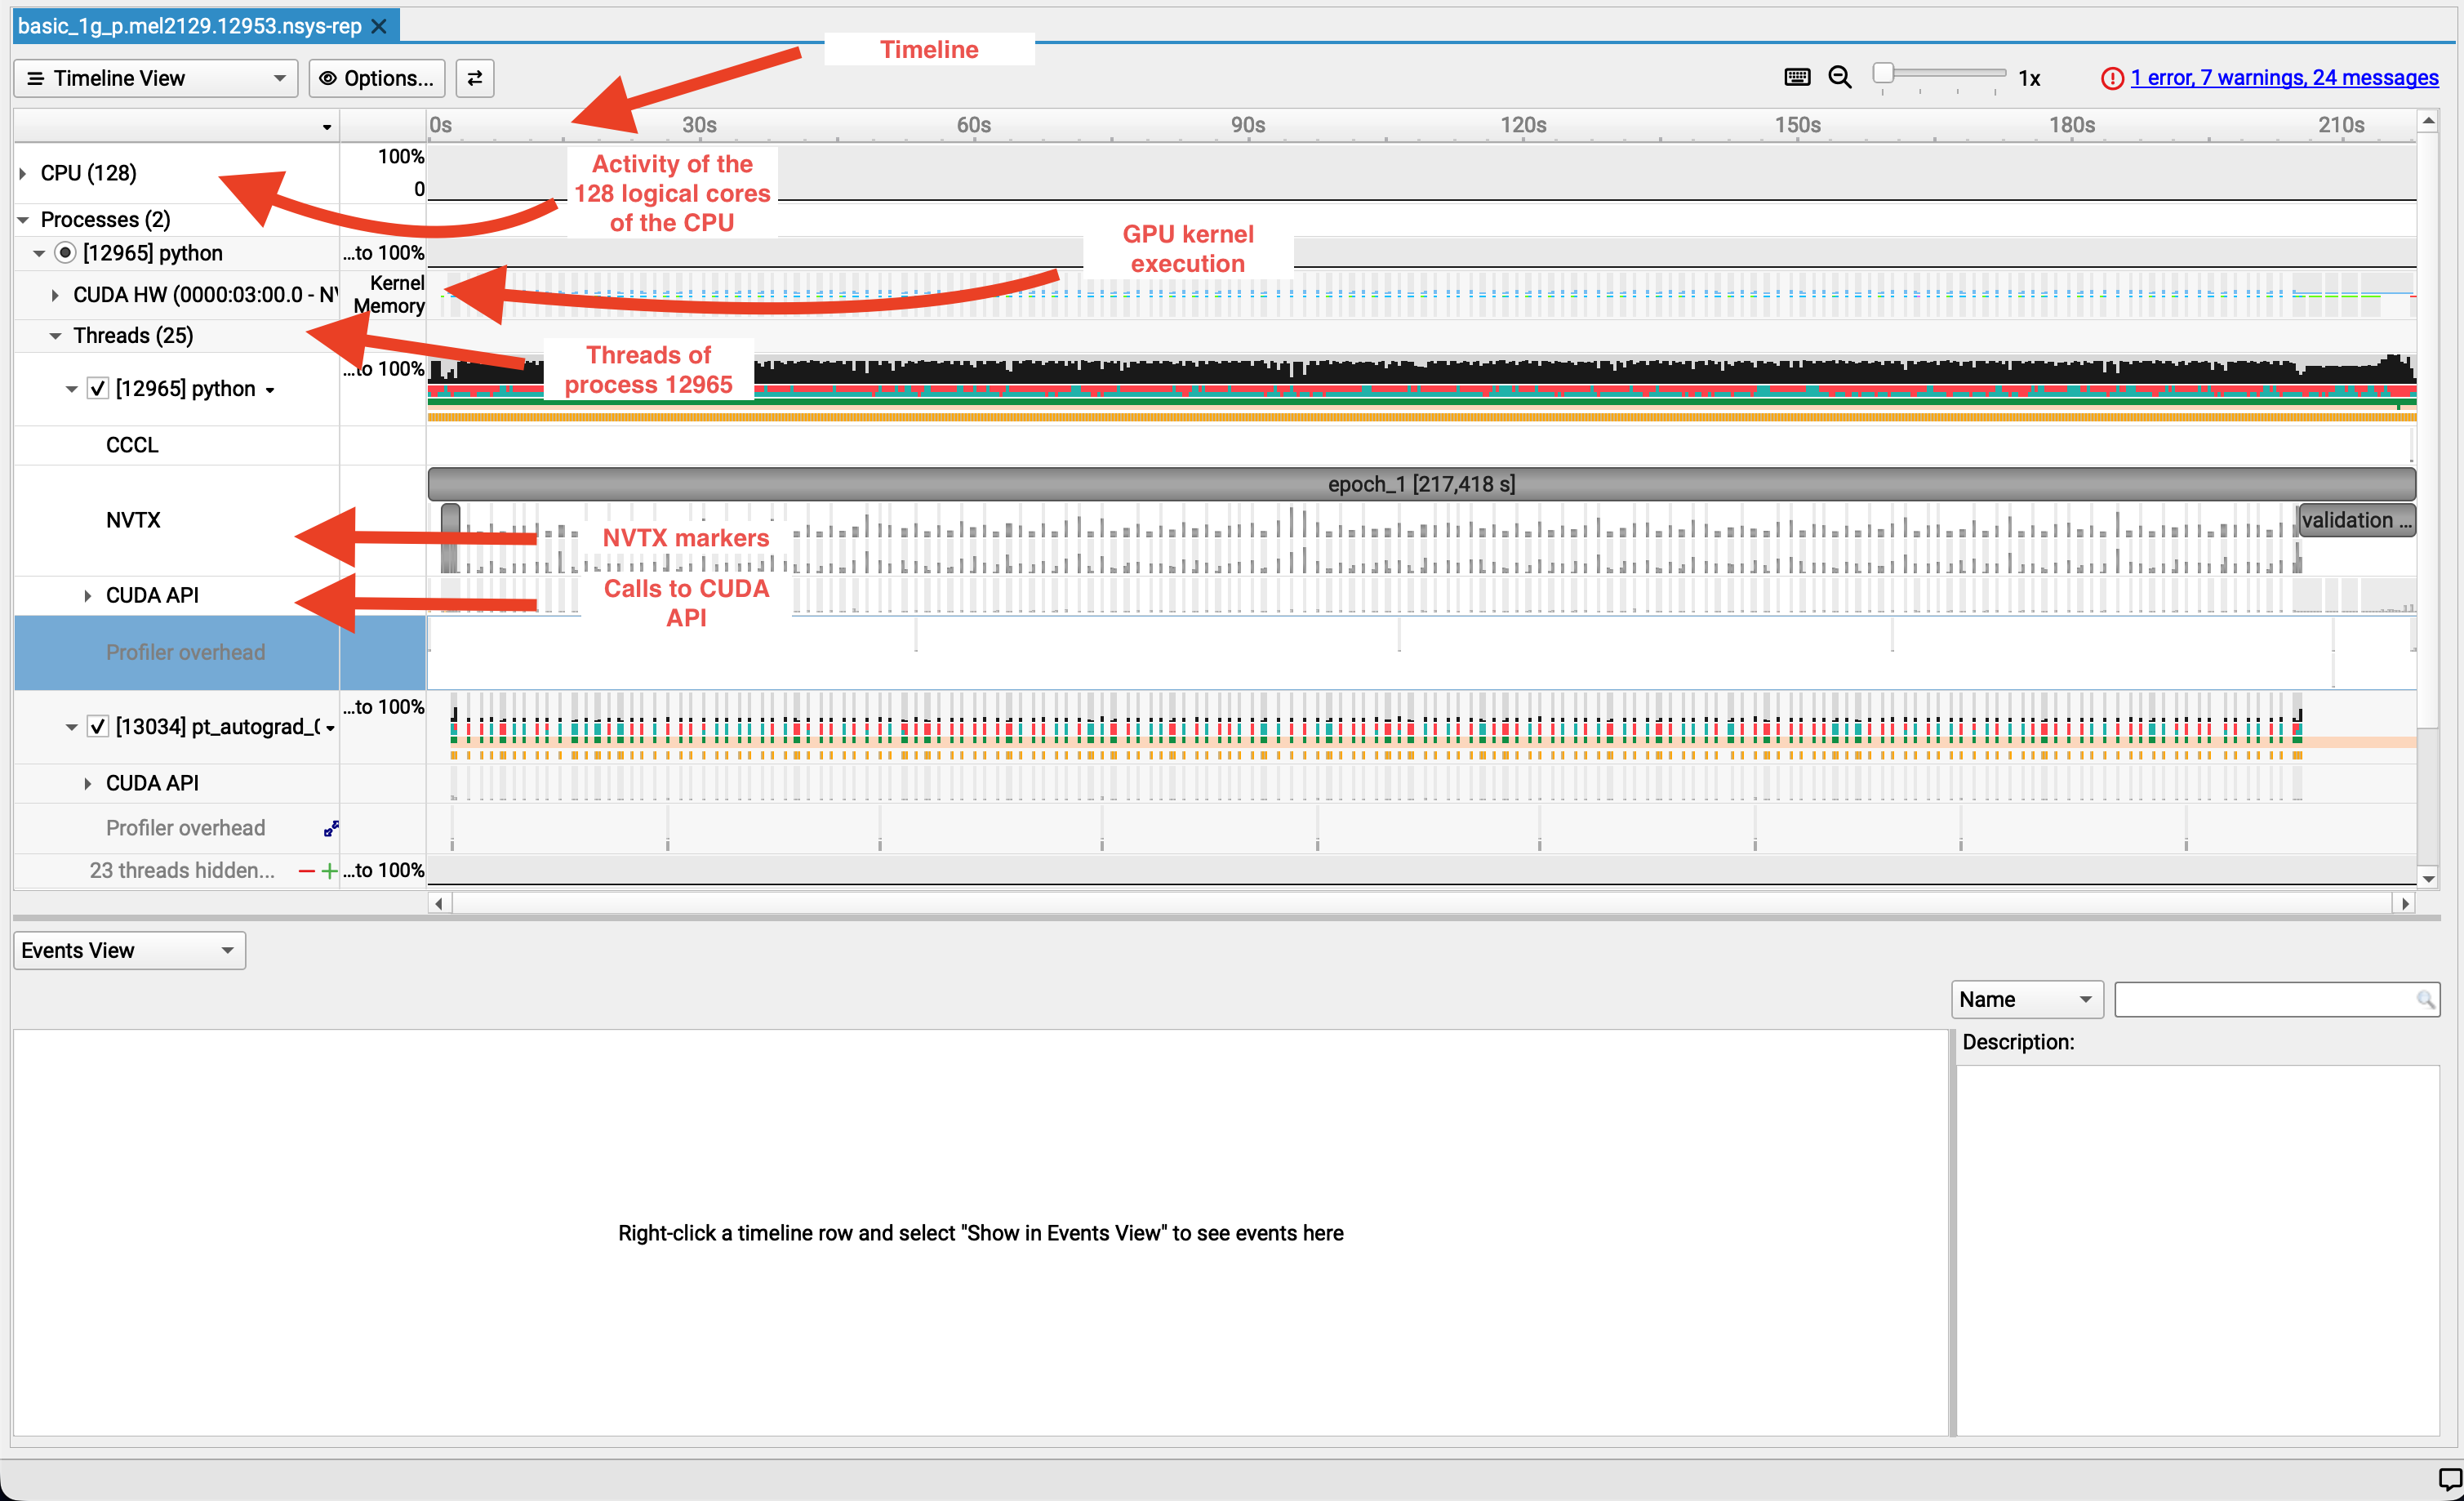The width and height of the screenshot is (2464, 1501).
Task: Select the [12965] python process radio button
Action: pyautogui.click(x=65, y=253)
